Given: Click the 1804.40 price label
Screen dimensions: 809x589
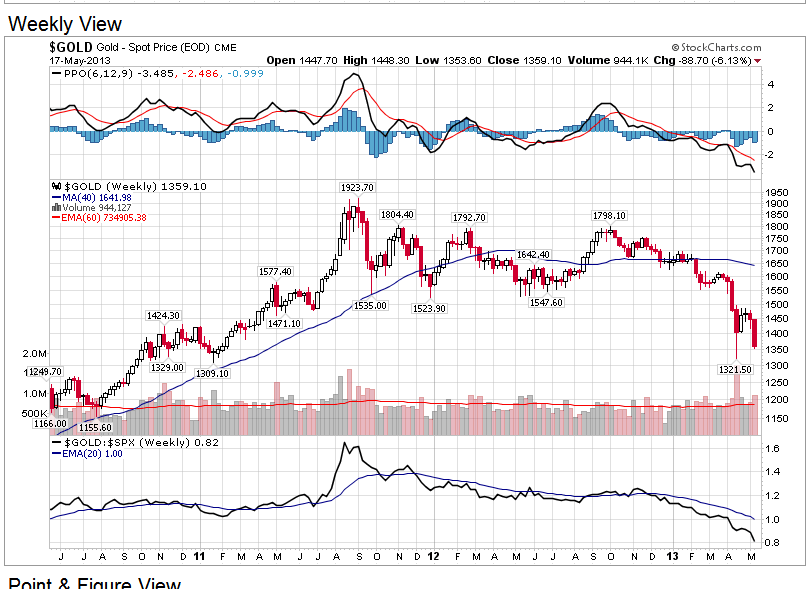Looking at the screenshot, I should click(397, 215).
